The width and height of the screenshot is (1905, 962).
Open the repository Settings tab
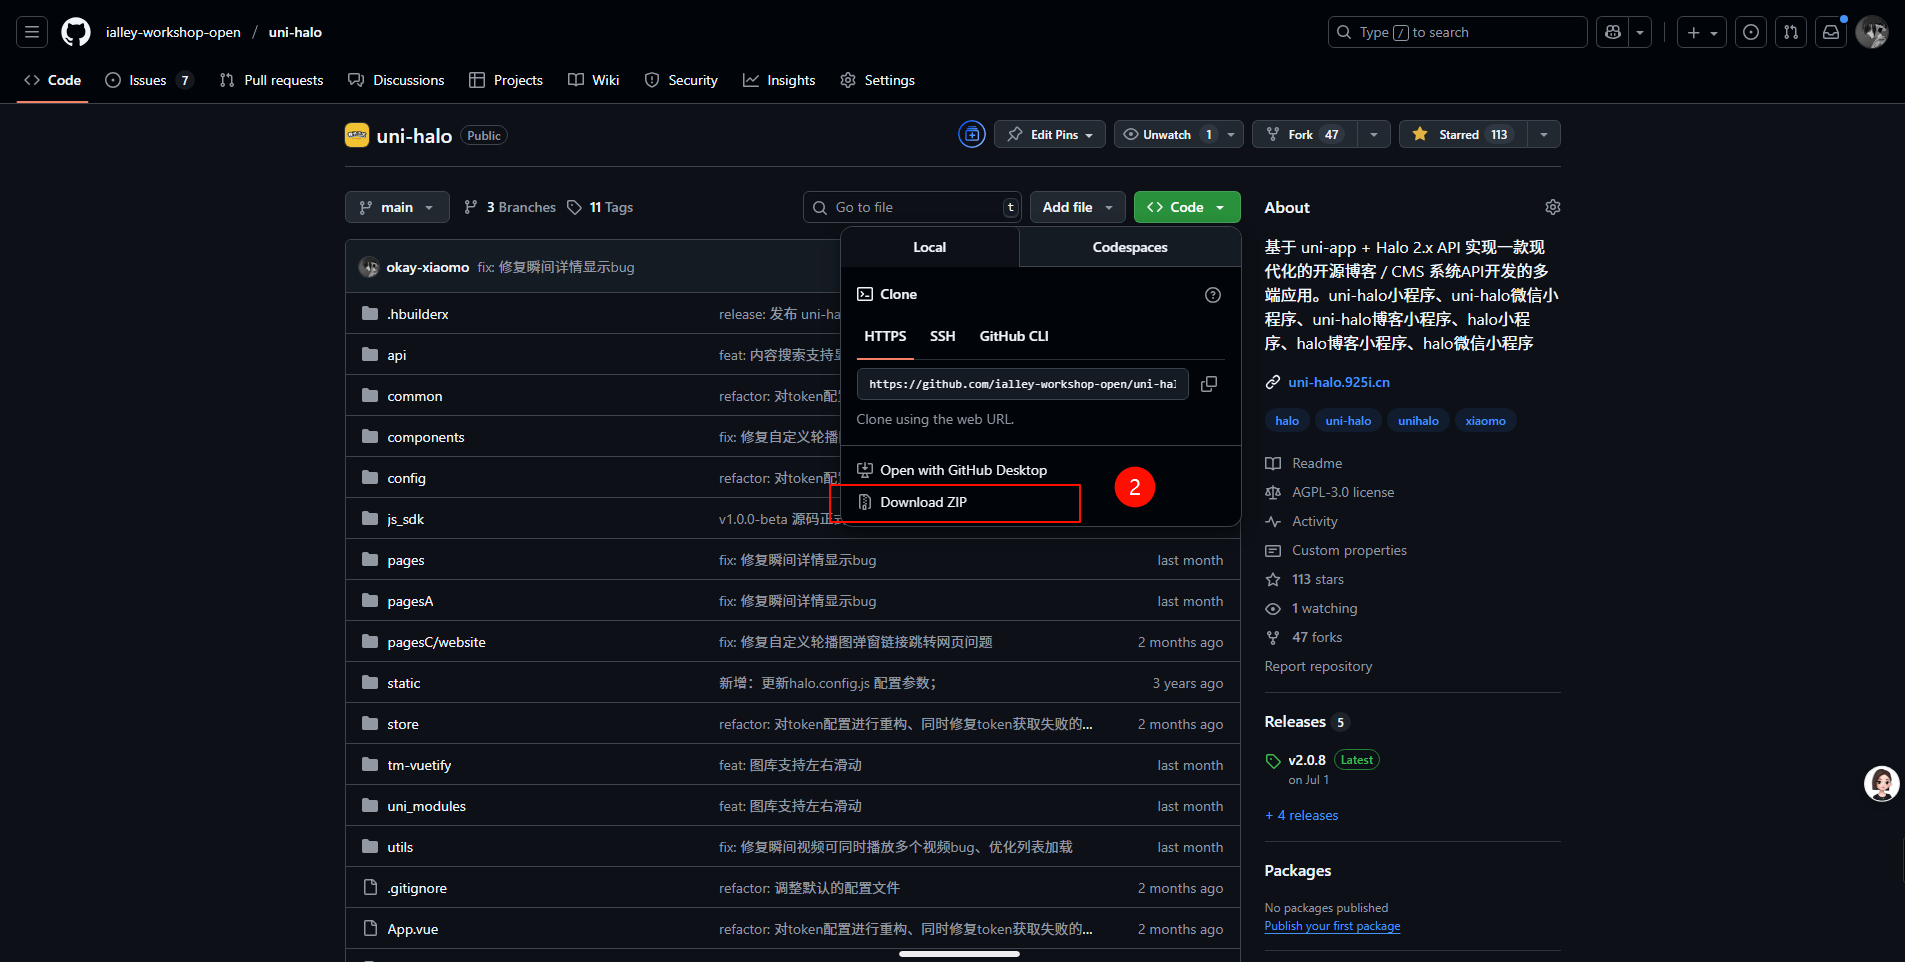pyautogui.click(x=878, y=80)
